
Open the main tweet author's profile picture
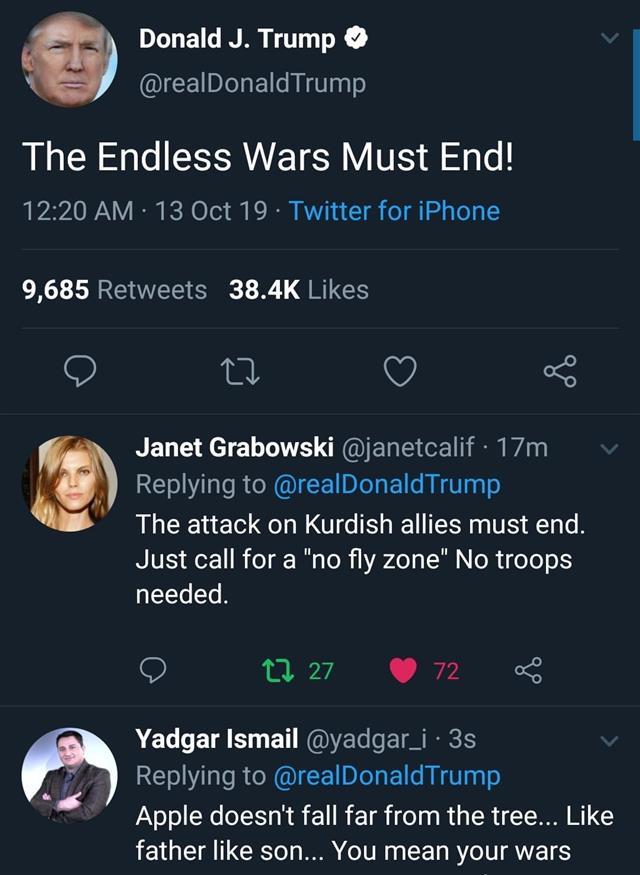click(69, 60)
